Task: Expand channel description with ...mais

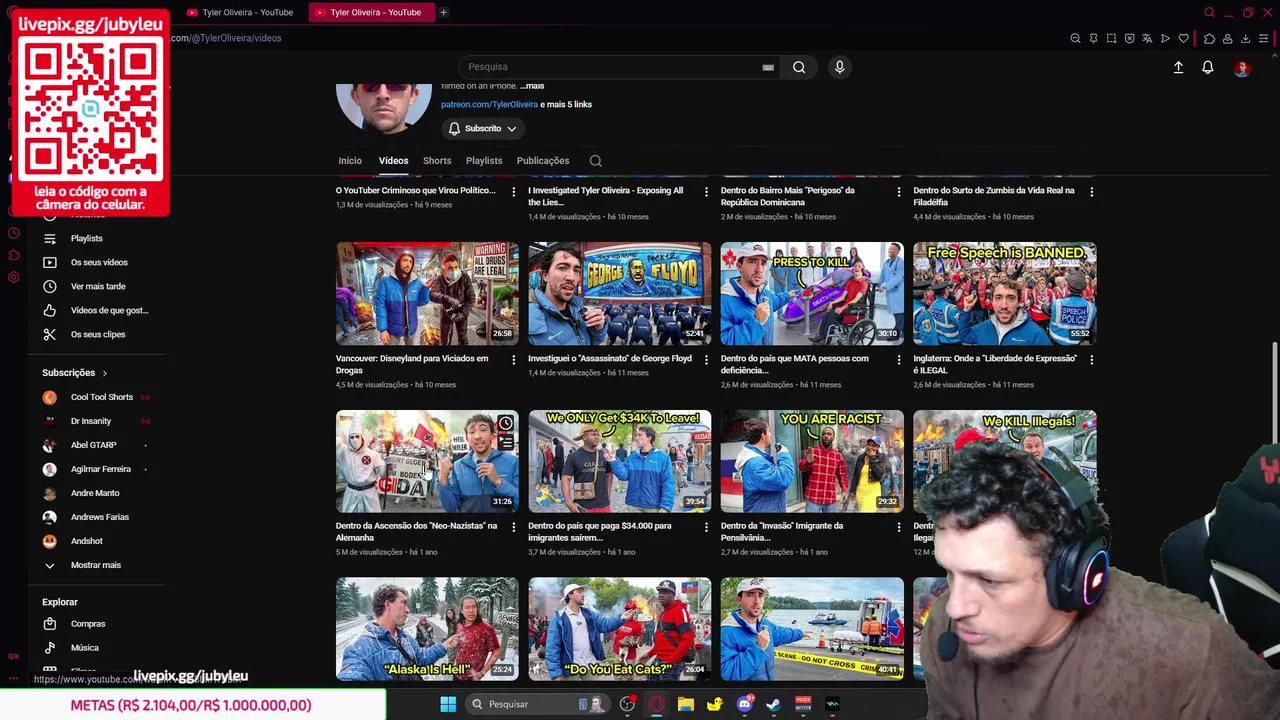Action: [532, 86]
